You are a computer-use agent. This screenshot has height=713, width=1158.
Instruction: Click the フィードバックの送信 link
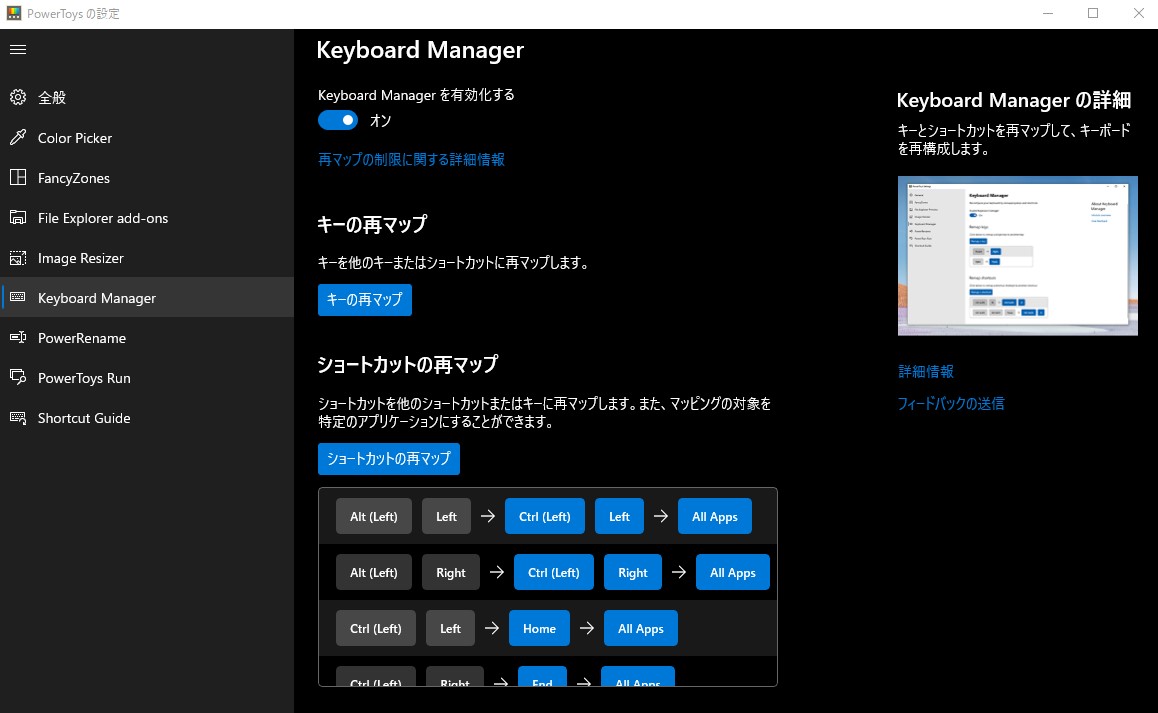pyautogui.click(x=951, y=404)
